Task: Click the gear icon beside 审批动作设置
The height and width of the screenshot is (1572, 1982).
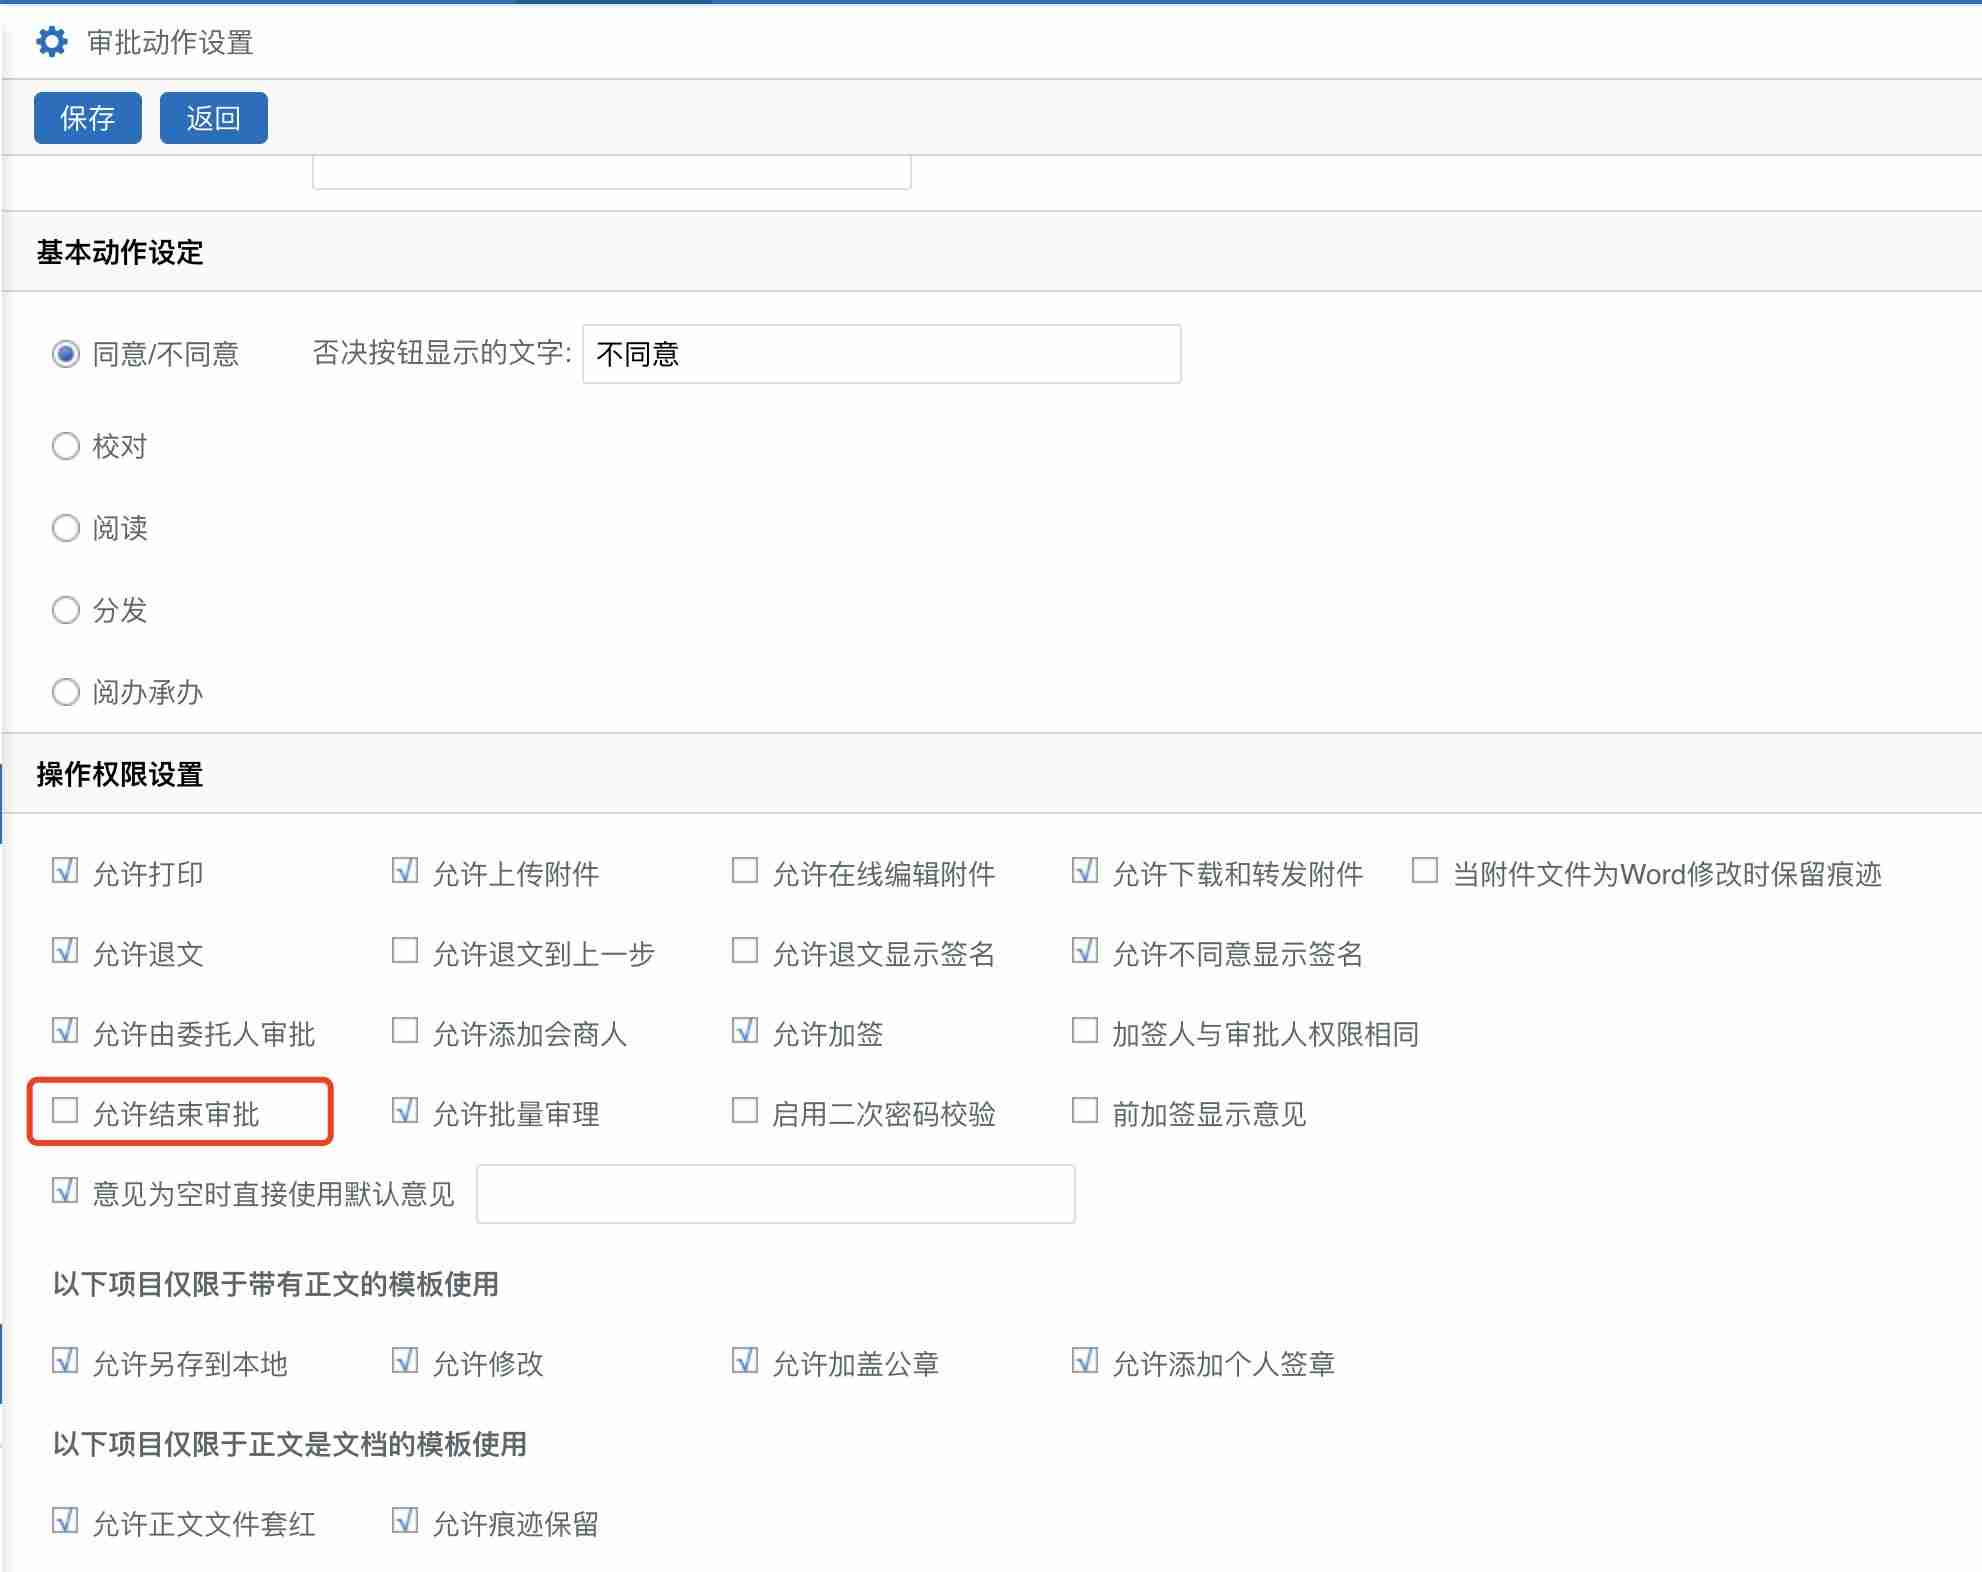Action: [x=51, y=42]
